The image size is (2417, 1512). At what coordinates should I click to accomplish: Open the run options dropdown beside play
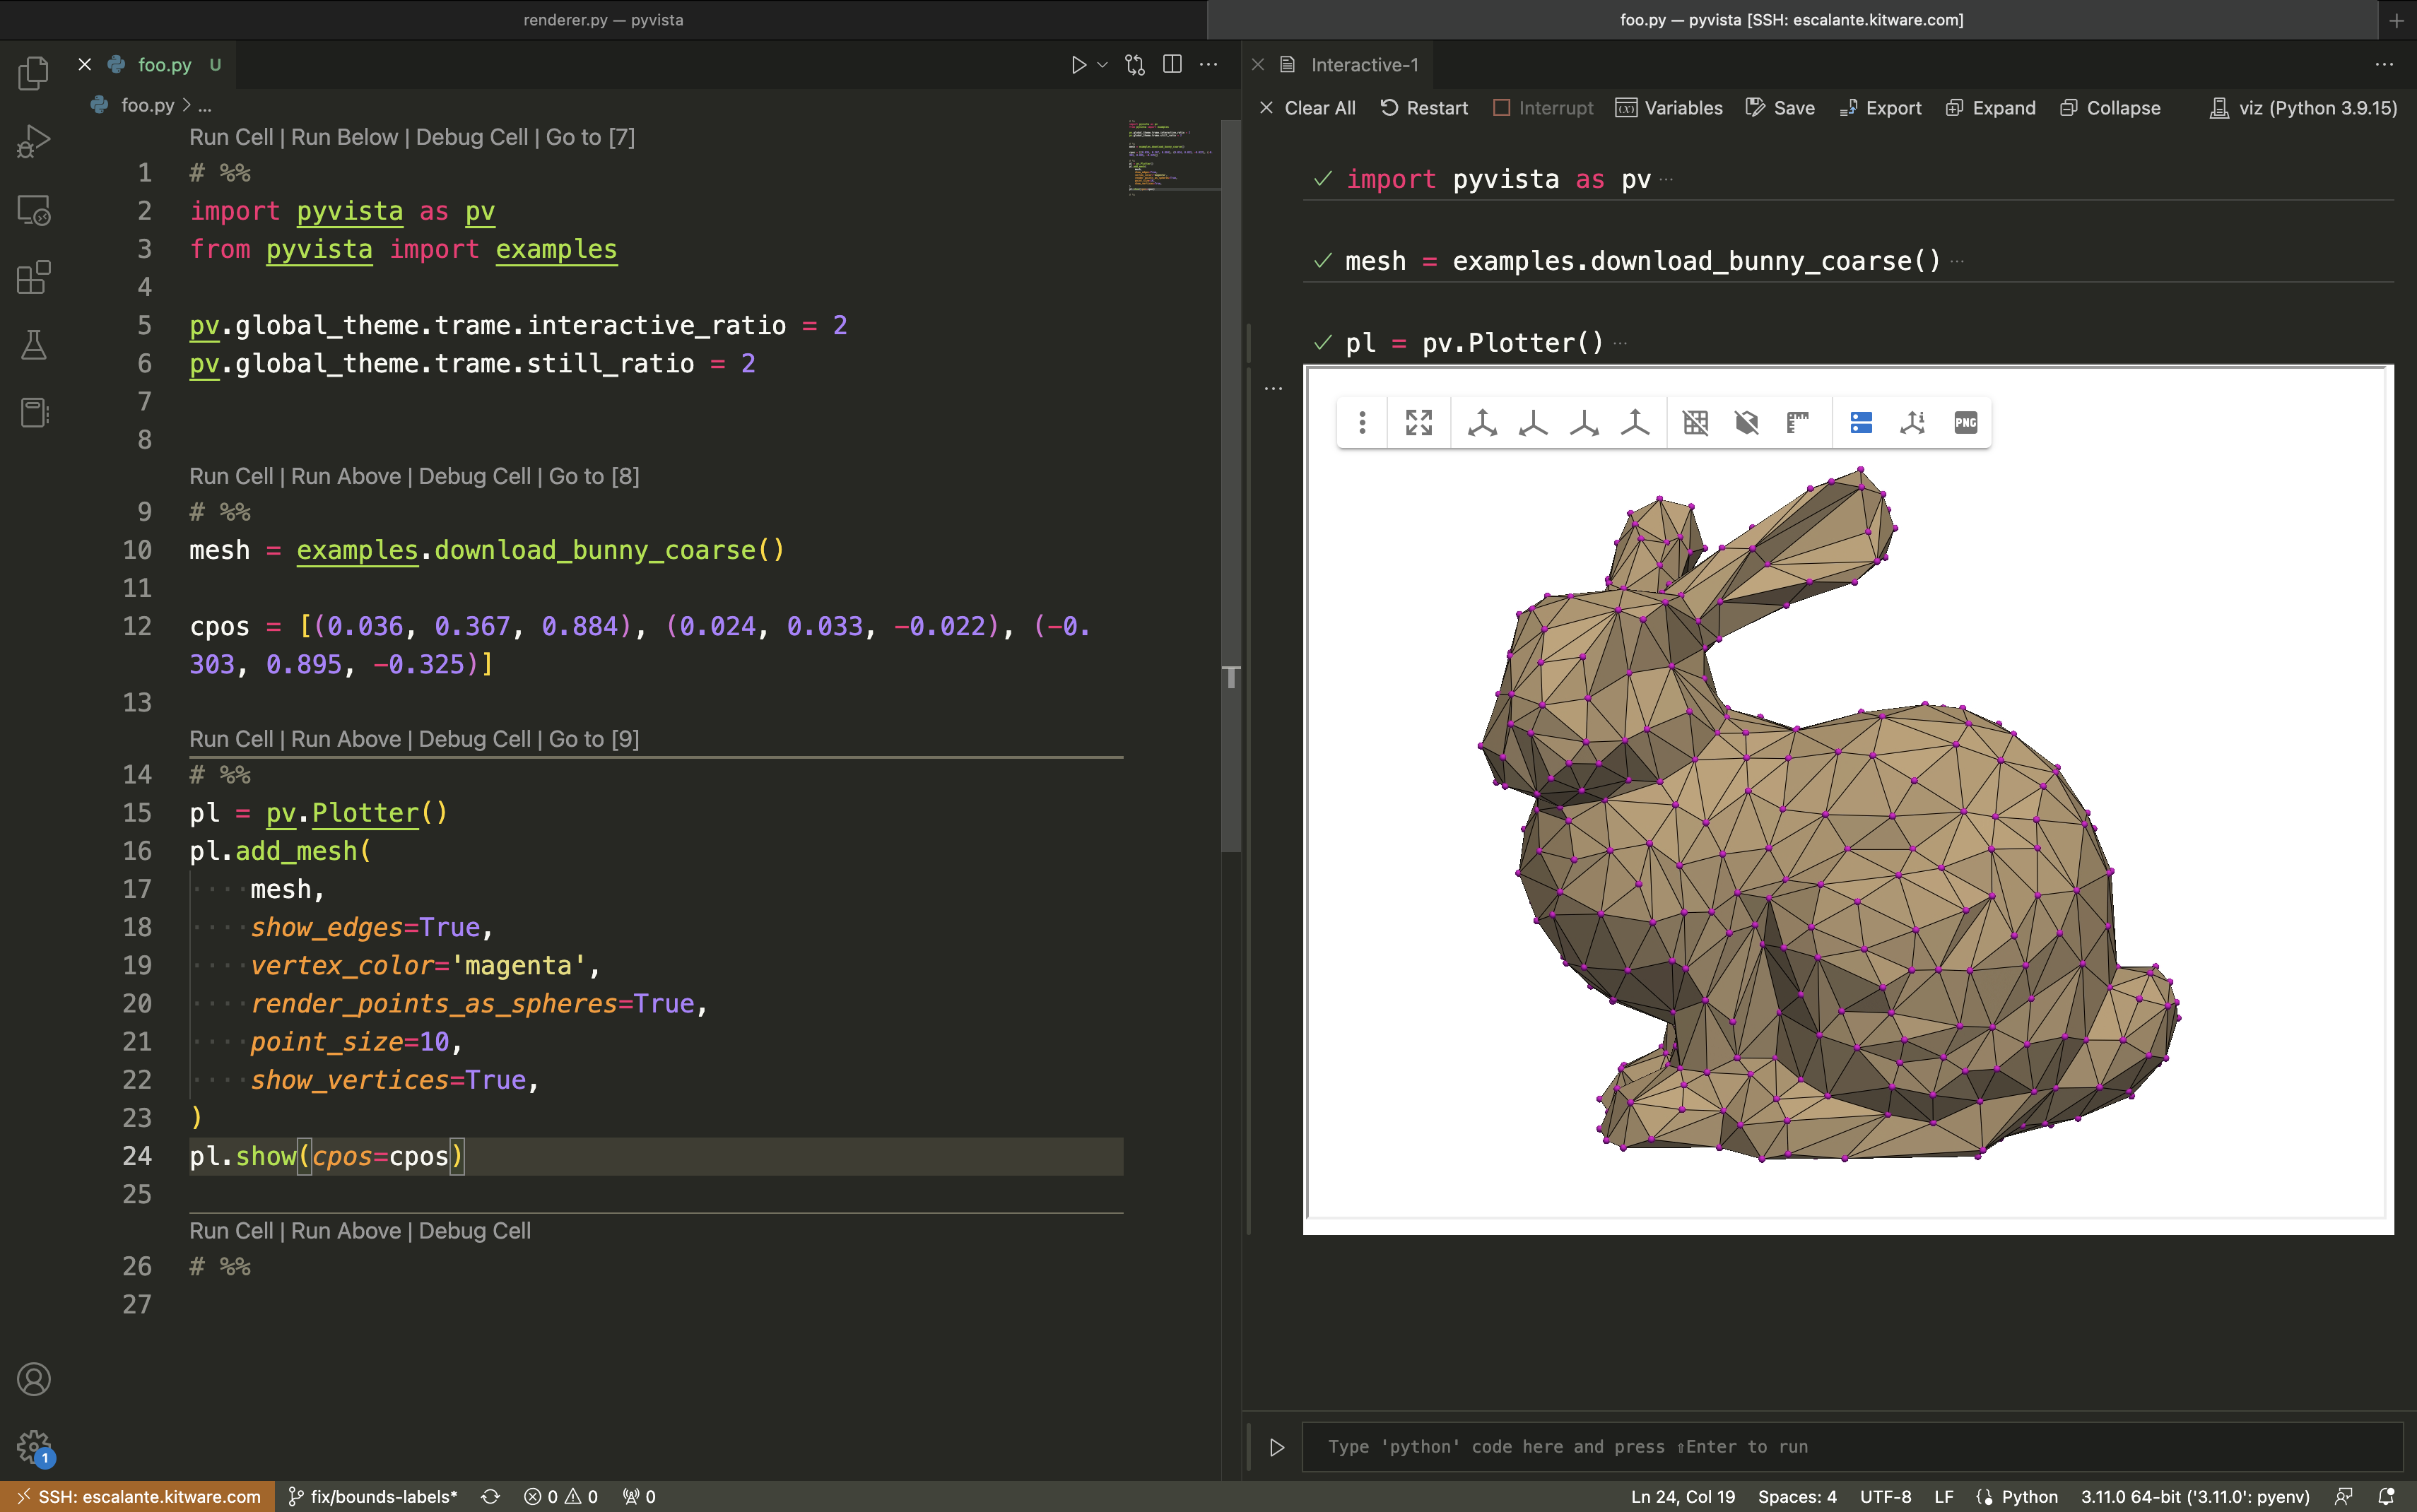tap(1102, 65)
